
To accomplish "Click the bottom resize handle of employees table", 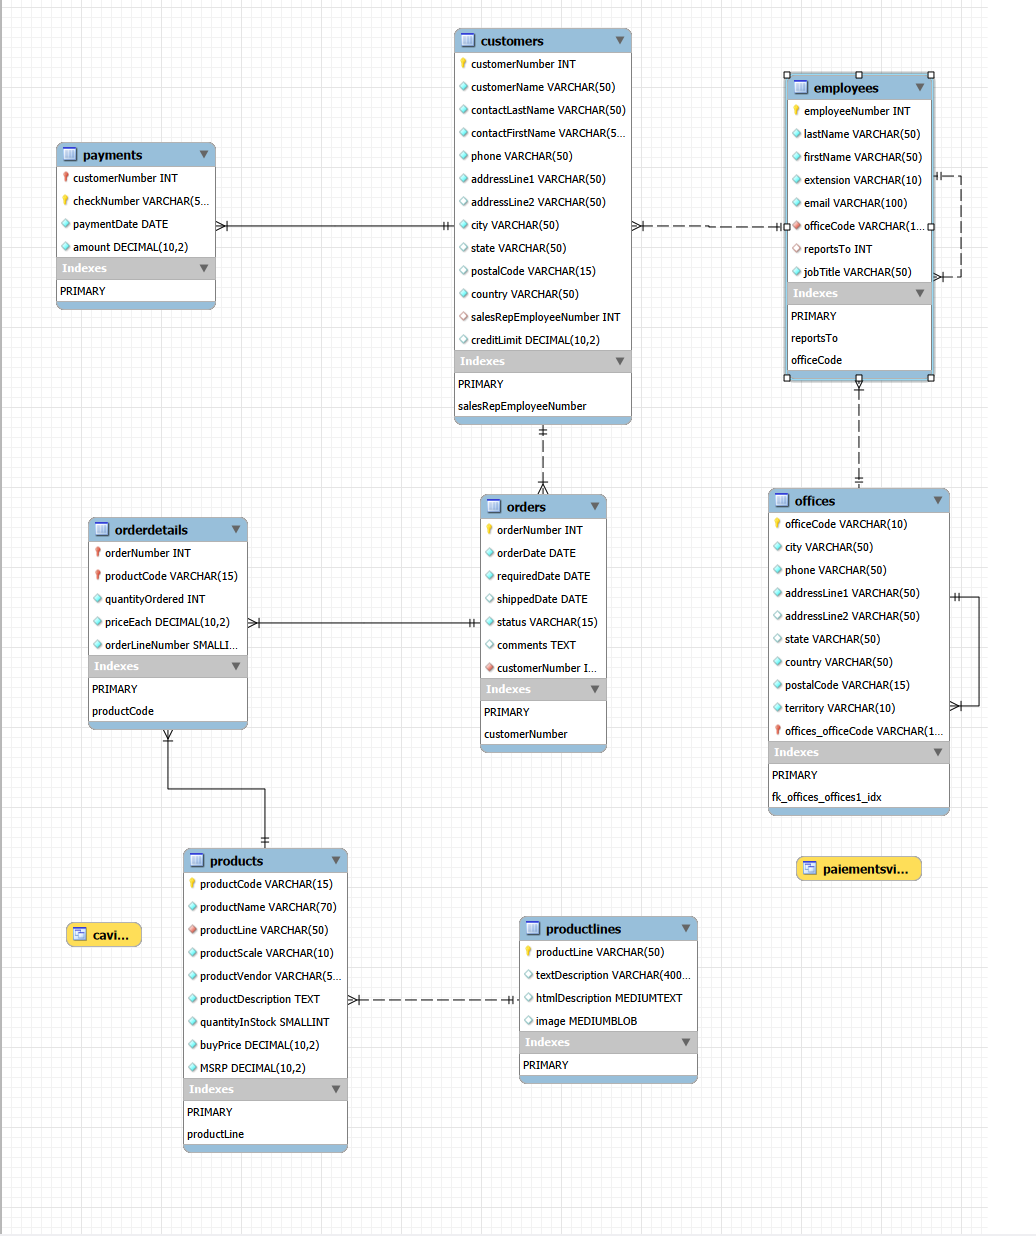I will [859, 378].
